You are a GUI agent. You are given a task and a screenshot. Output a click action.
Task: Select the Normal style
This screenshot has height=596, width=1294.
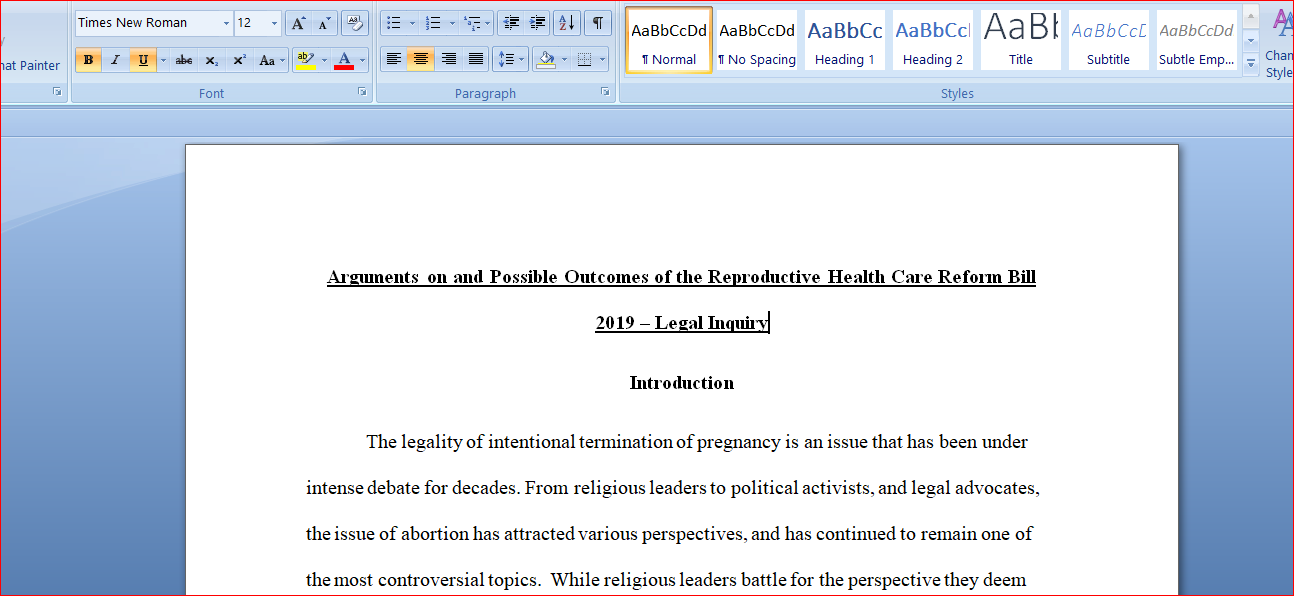pos(669,41)
